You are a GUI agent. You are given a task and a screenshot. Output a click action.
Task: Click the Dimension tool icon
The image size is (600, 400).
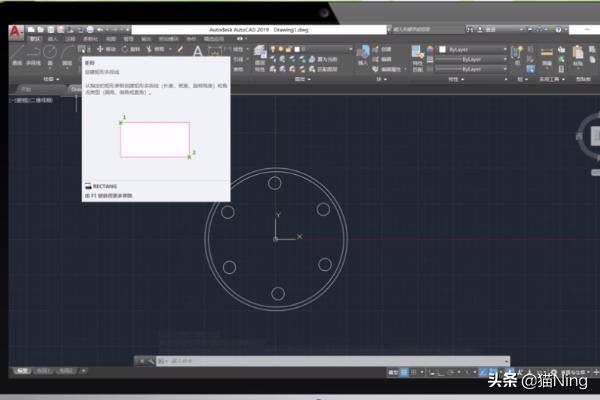(x=215, y=52)
